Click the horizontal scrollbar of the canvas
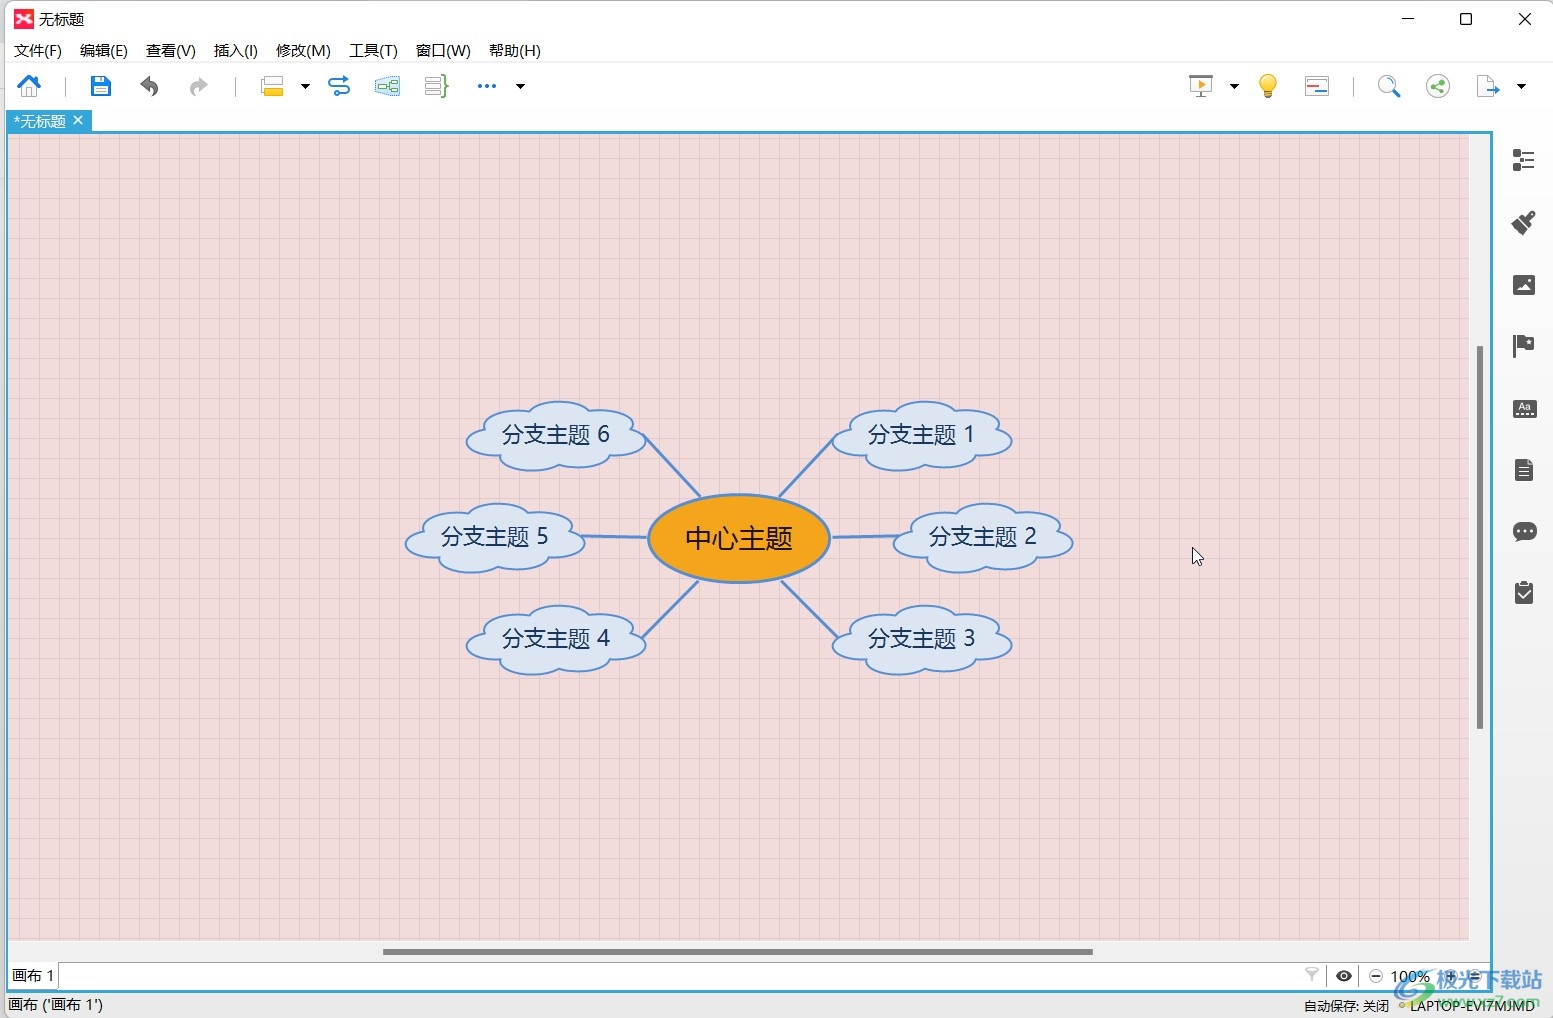Screen dimensions: 1553x1018 737,952
